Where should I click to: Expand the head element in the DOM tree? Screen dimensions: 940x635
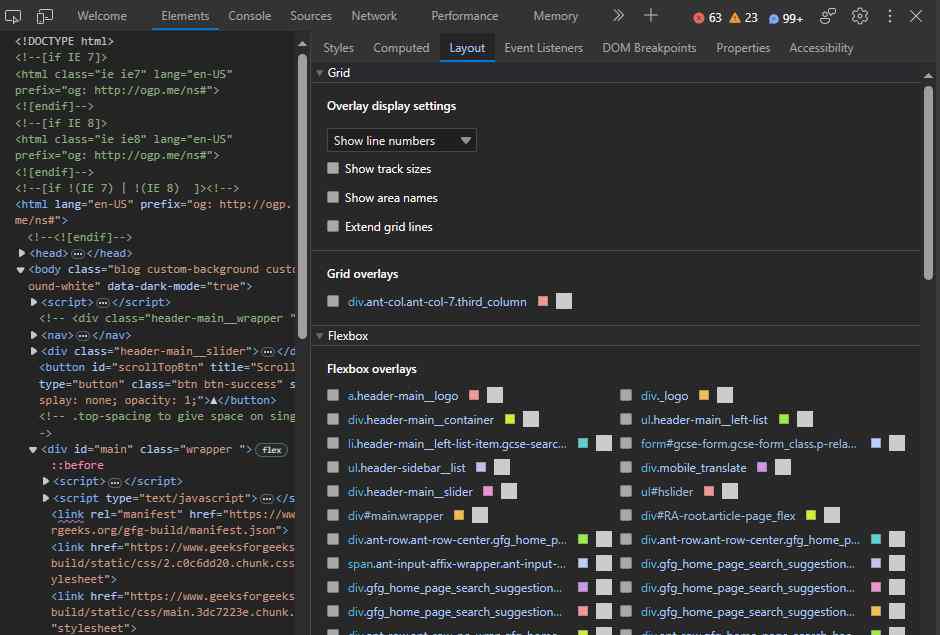coord(22,254)
